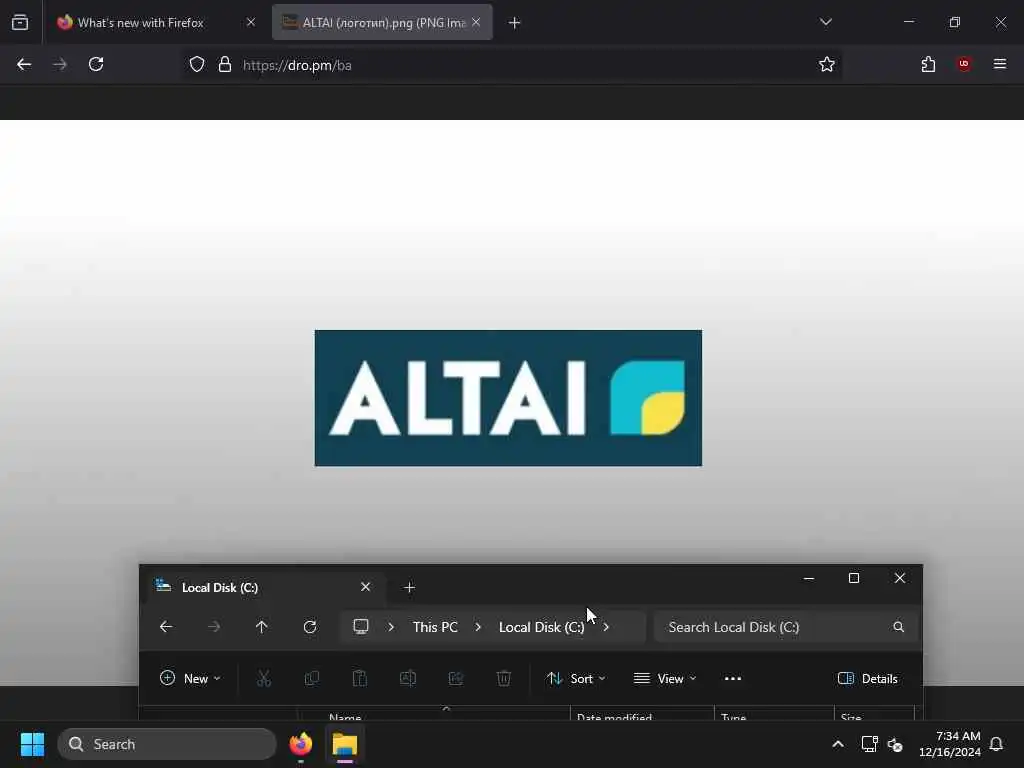Go back in Firefox
The height and width of the screenshot is (768, 1024).
[x=24, y=64]
